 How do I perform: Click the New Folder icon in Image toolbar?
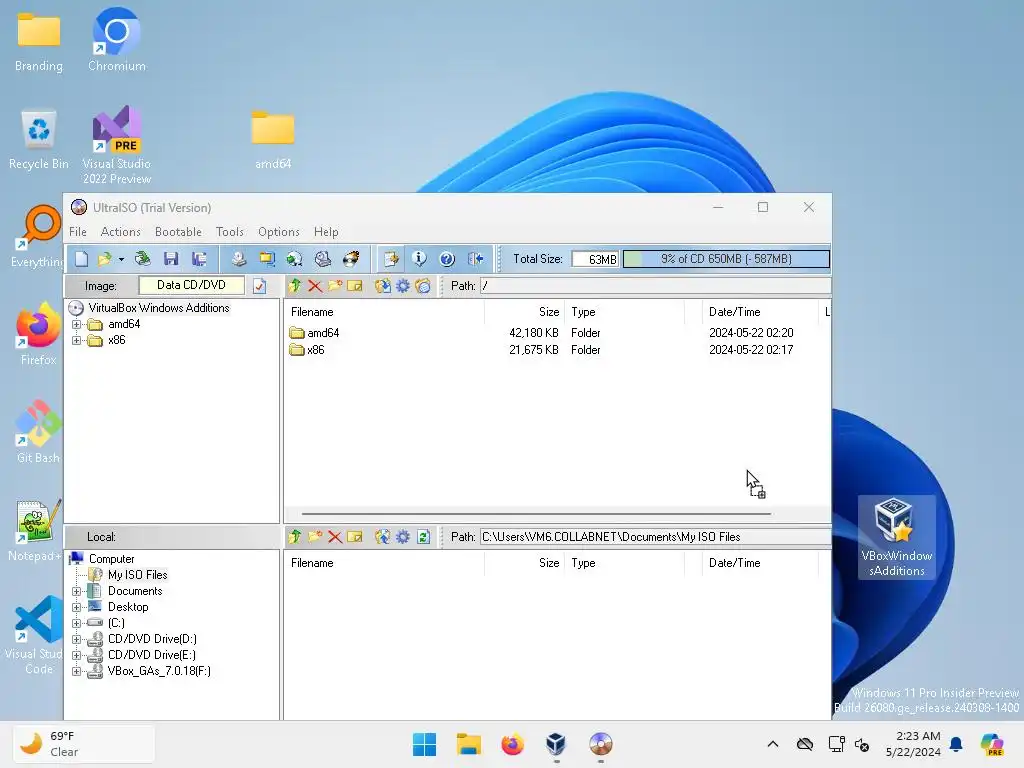335,286
